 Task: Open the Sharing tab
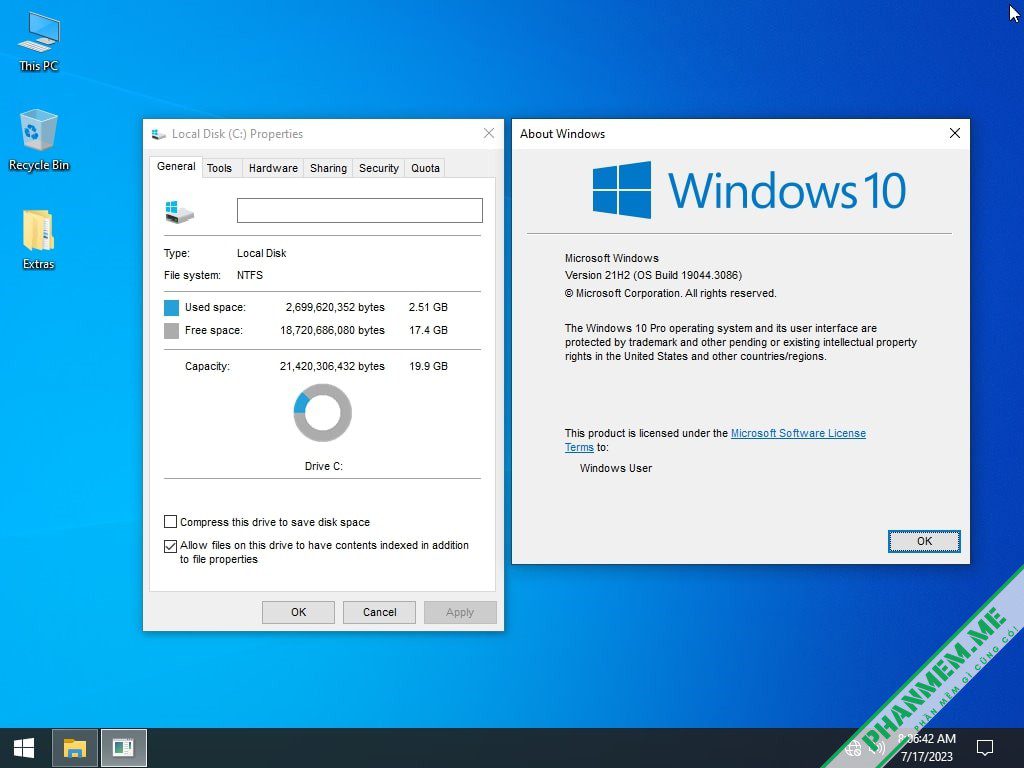[328, 168]
